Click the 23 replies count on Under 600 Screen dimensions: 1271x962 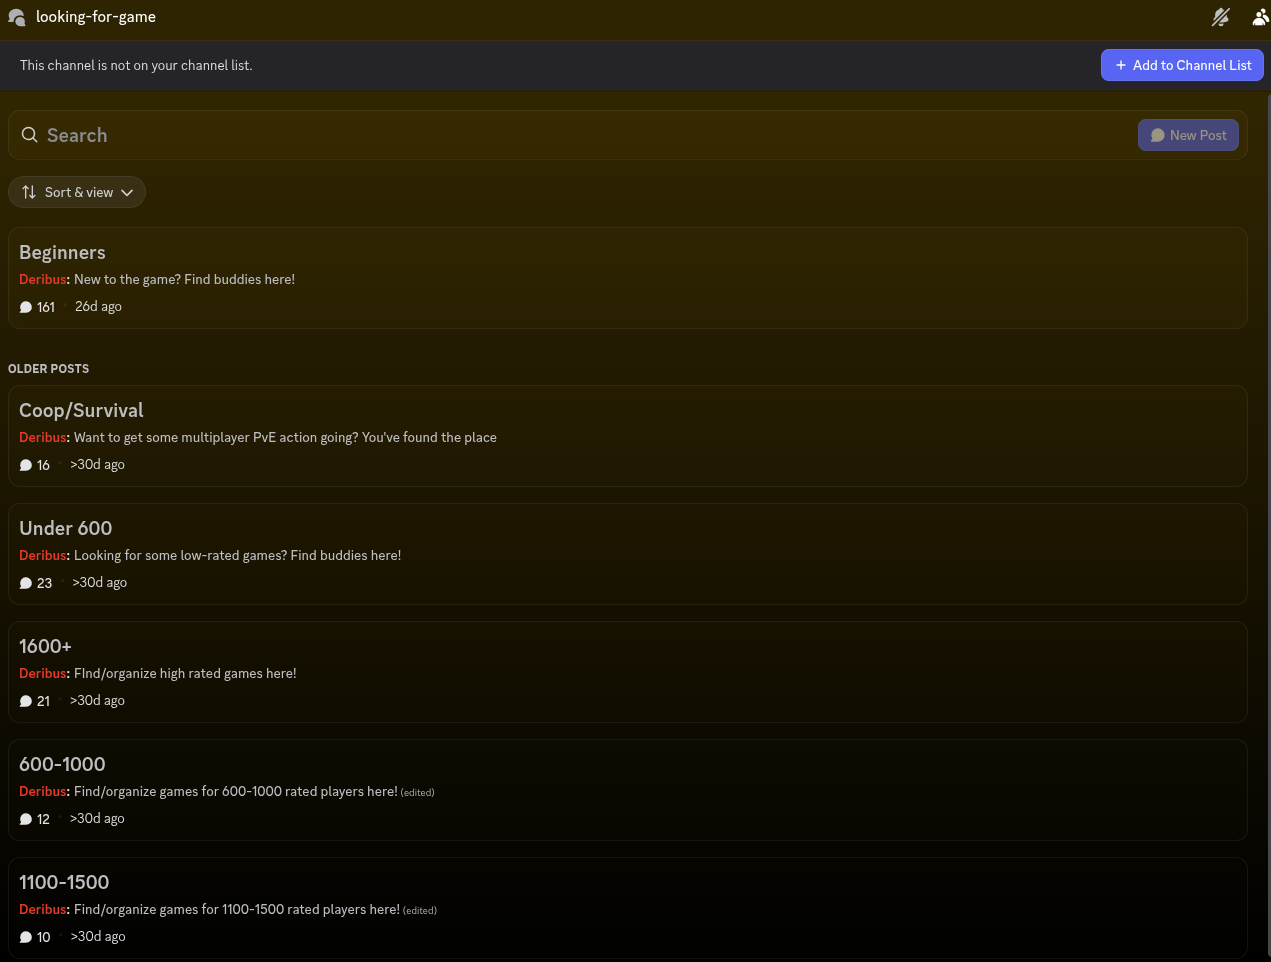pyautogui.click(x=45, y=583)
